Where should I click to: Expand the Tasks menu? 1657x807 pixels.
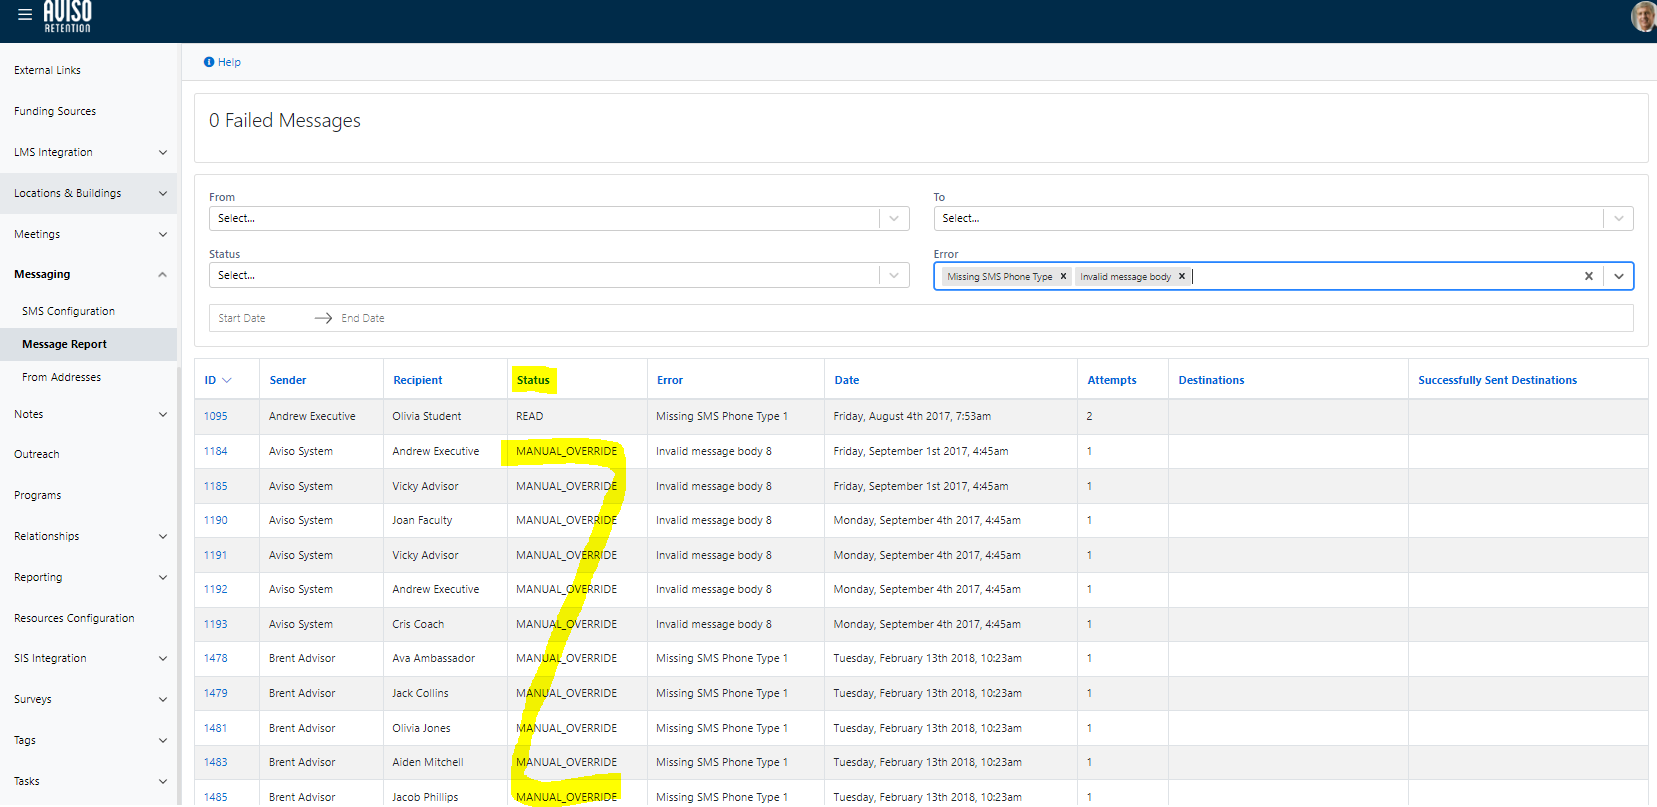coord(89,781)
